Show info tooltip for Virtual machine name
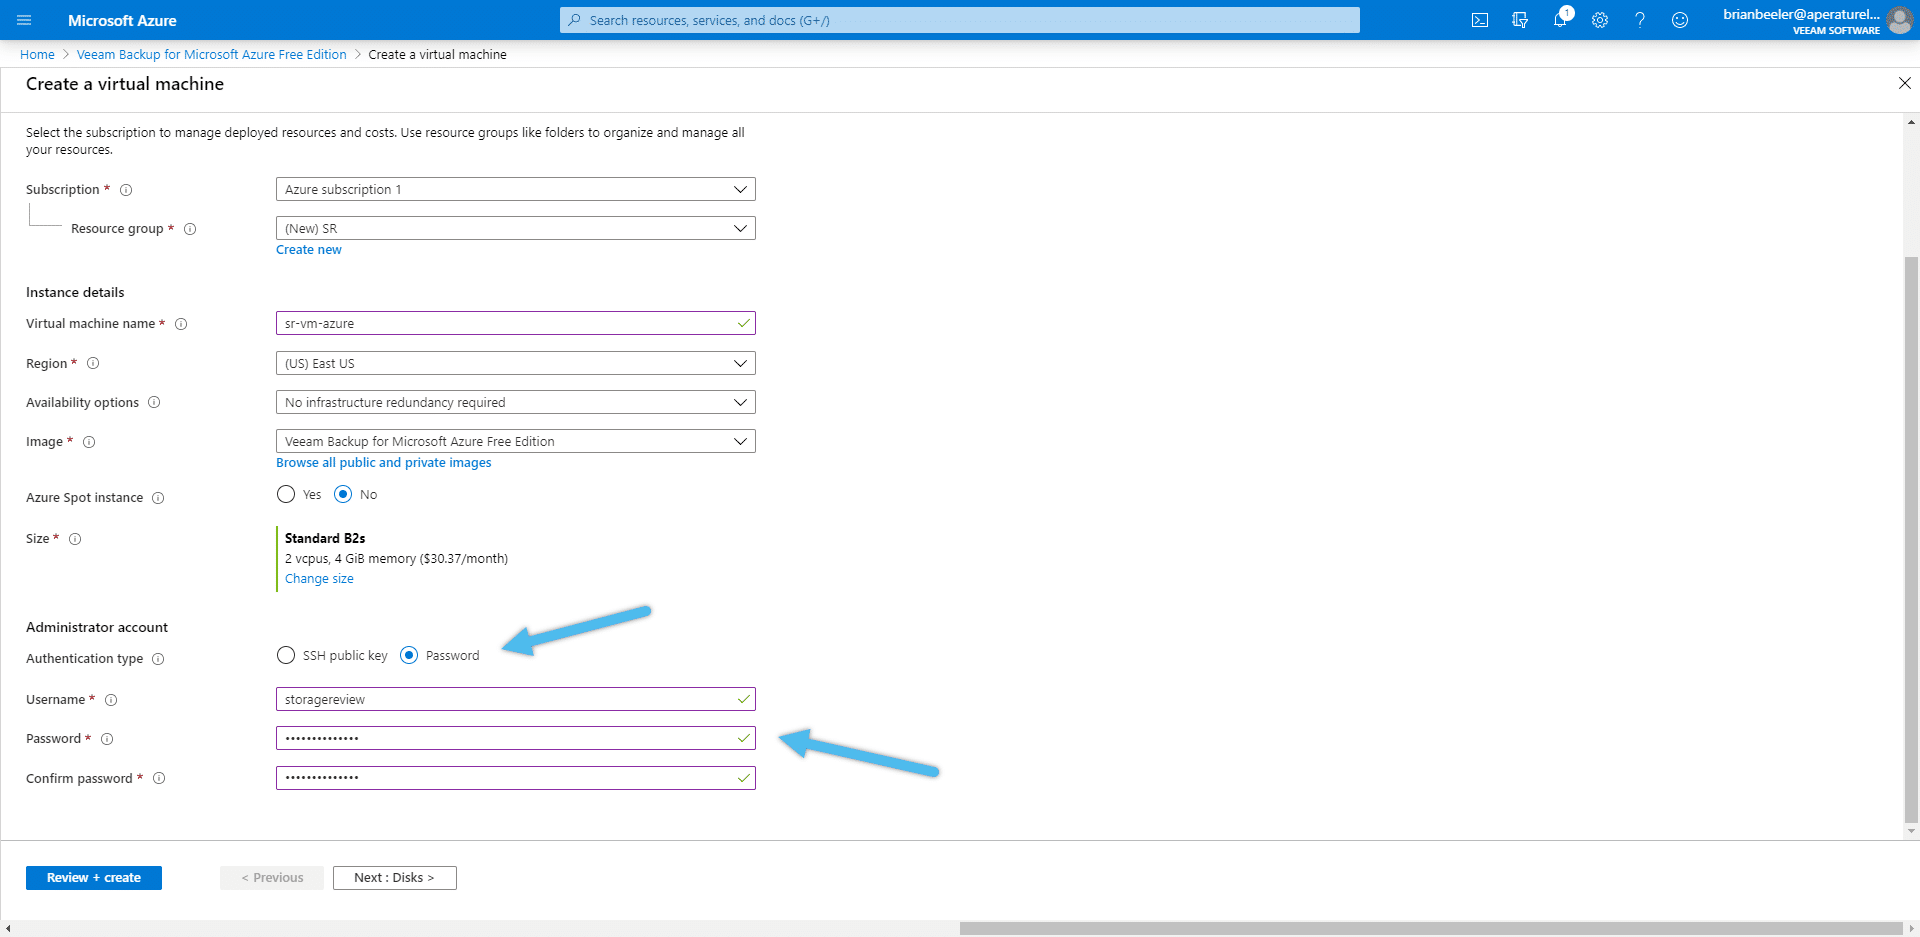This screenshot has height=937, width=1920. (181, 324)
